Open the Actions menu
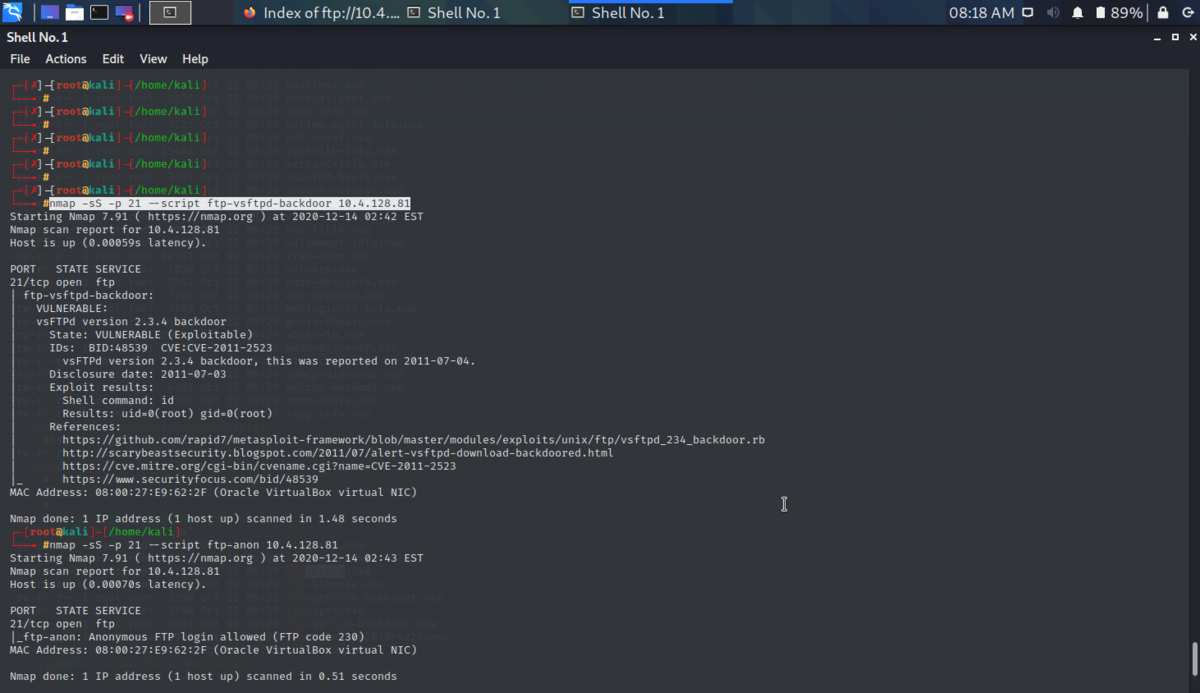 pyautogui.click(x=66, y=59)
